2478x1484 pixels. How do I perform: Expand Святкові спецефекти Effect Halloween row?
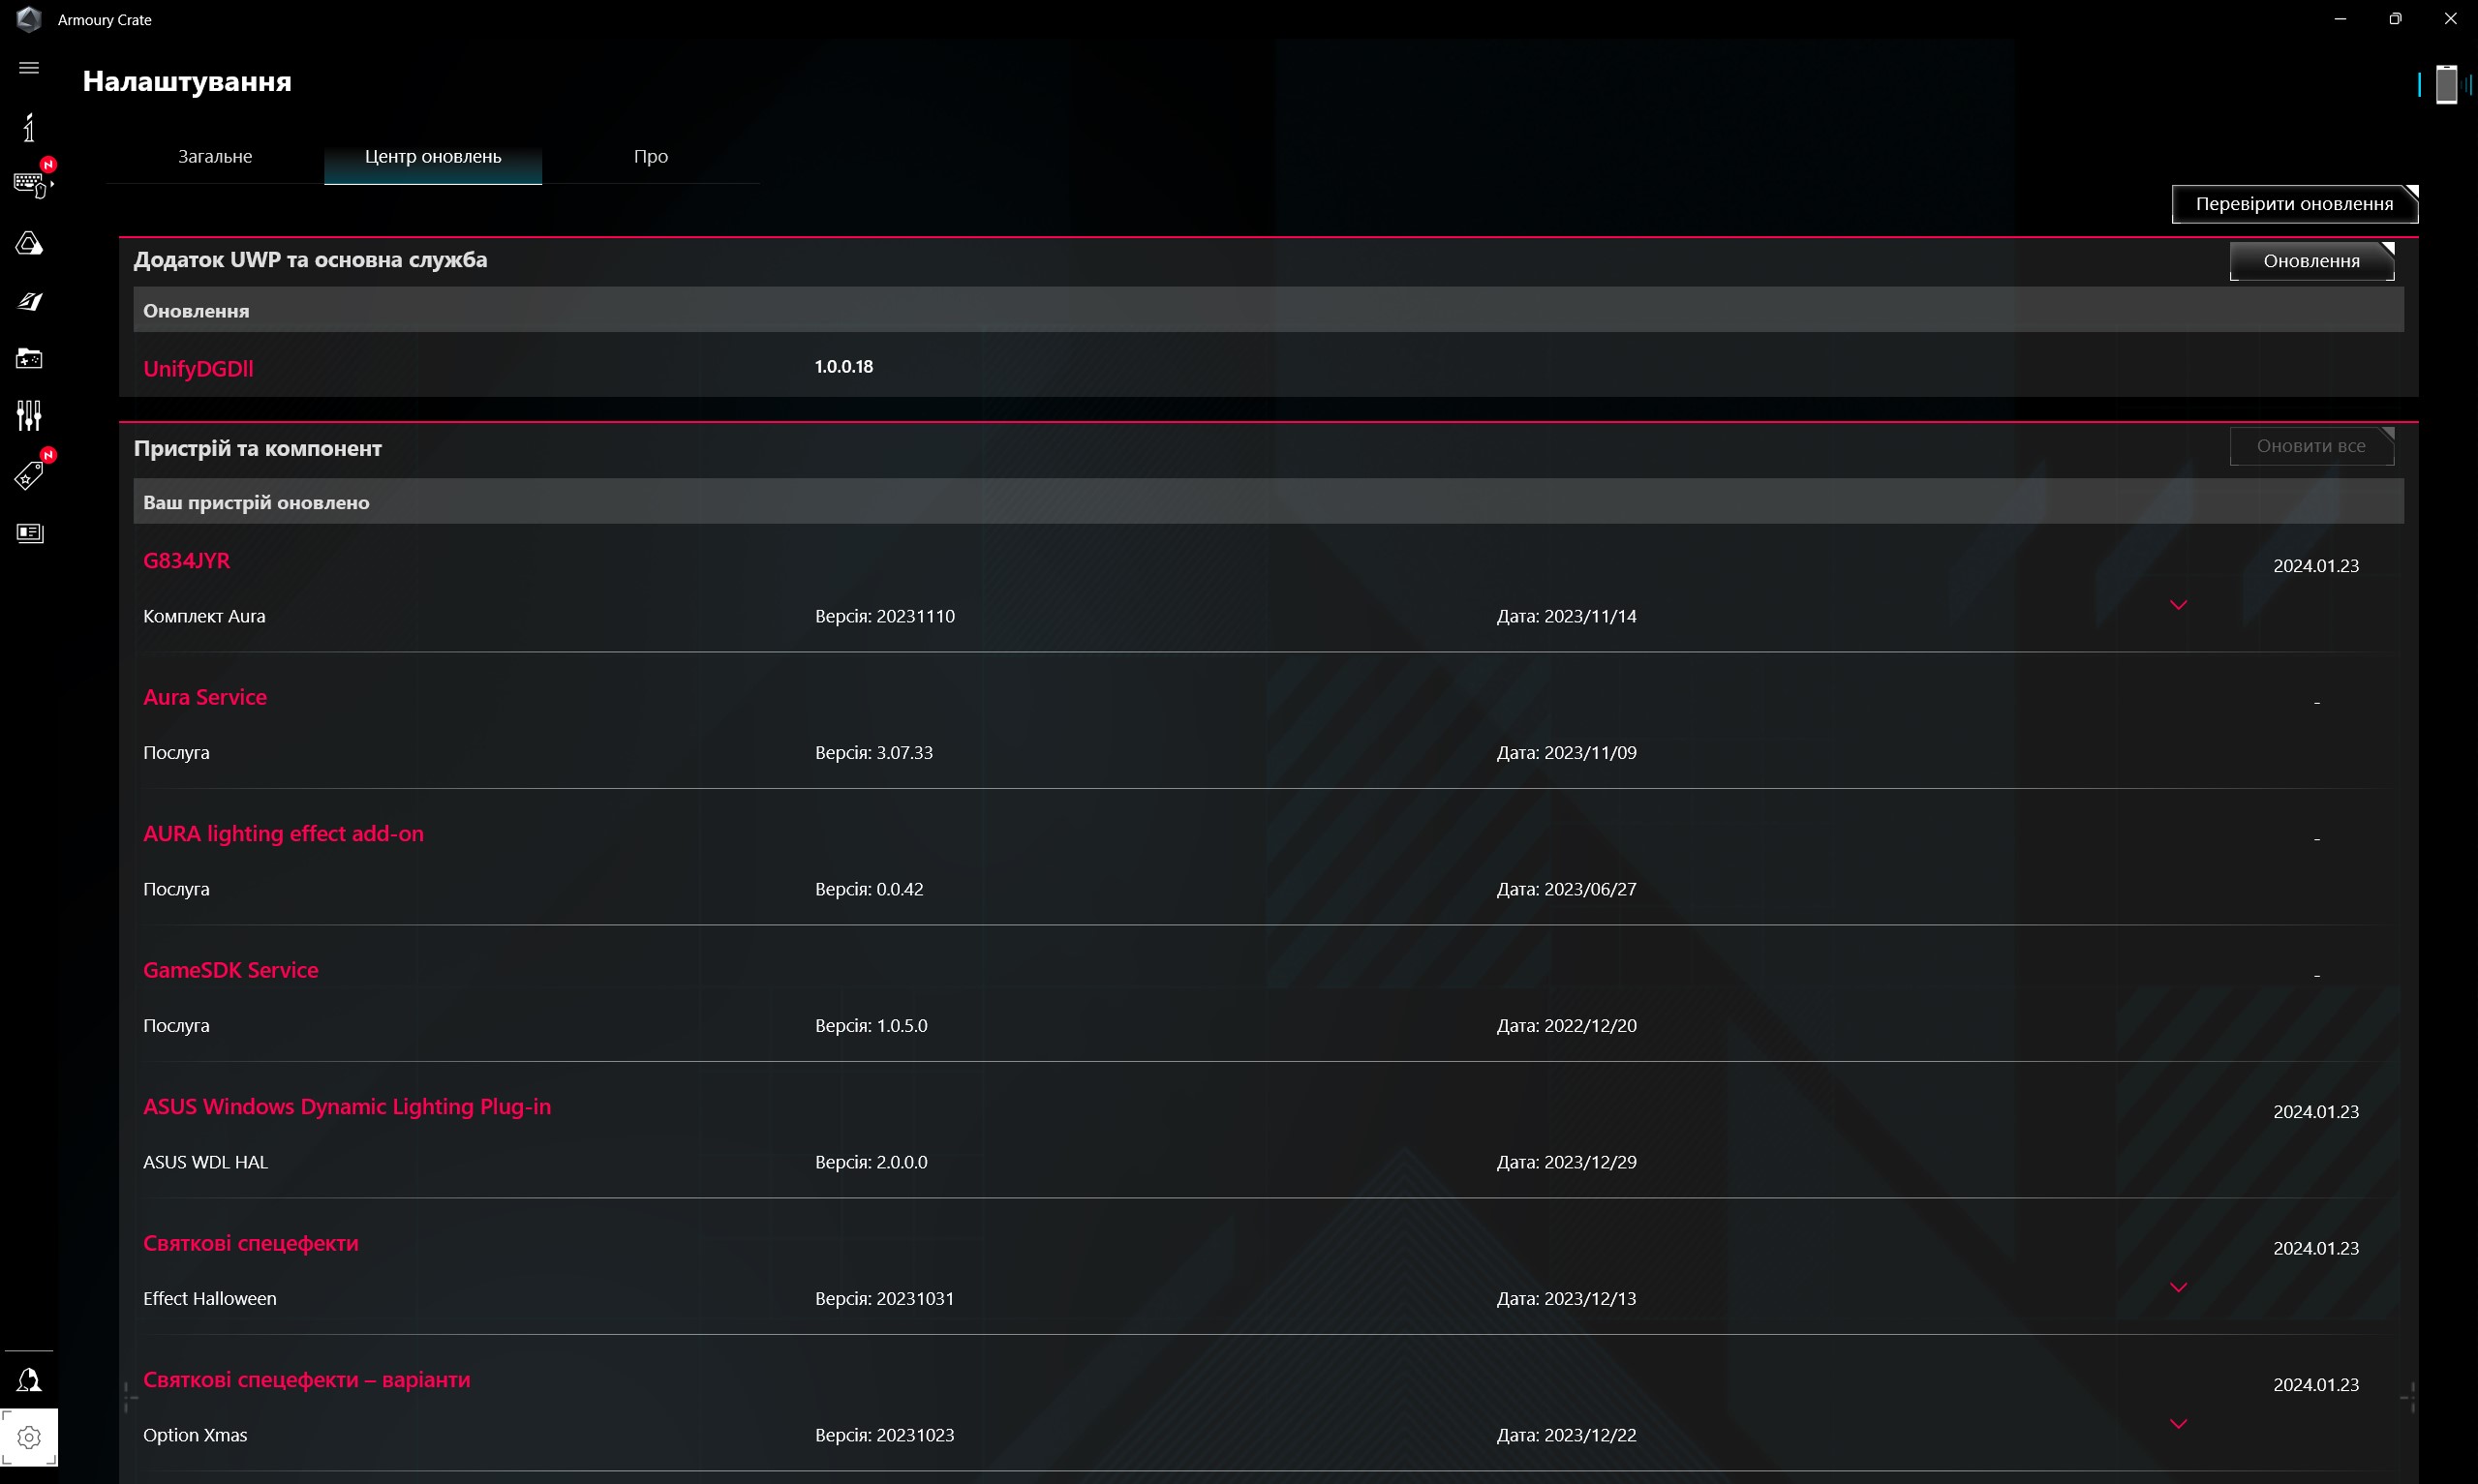coord(2178,1287)
